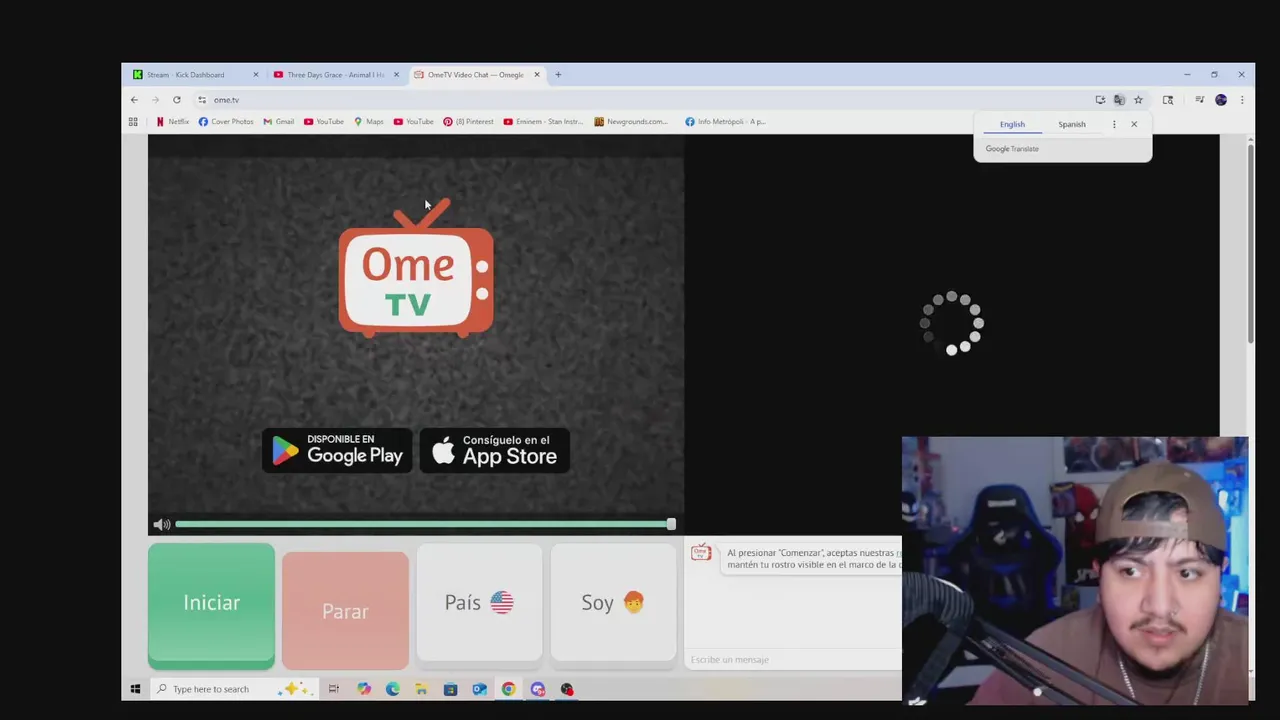Select Spanish in Google Translate popup
Image resolution: width=1280 pixels, height=720 pixels.
(1072, 125)
